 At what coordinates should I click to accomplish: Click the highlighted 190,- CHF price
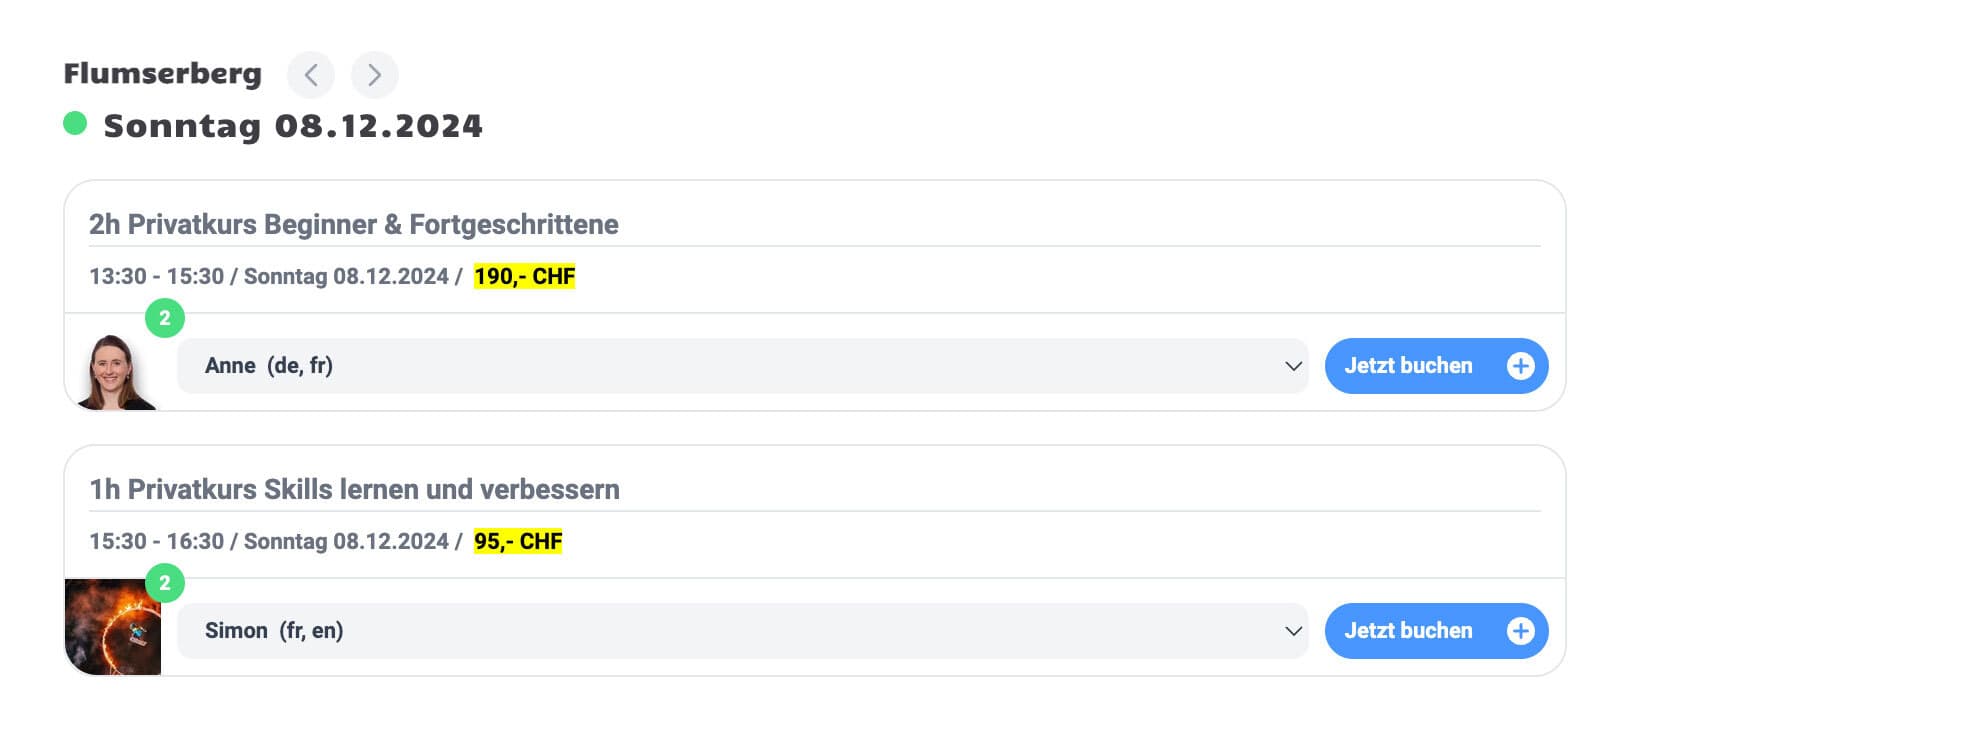point(524,276)
